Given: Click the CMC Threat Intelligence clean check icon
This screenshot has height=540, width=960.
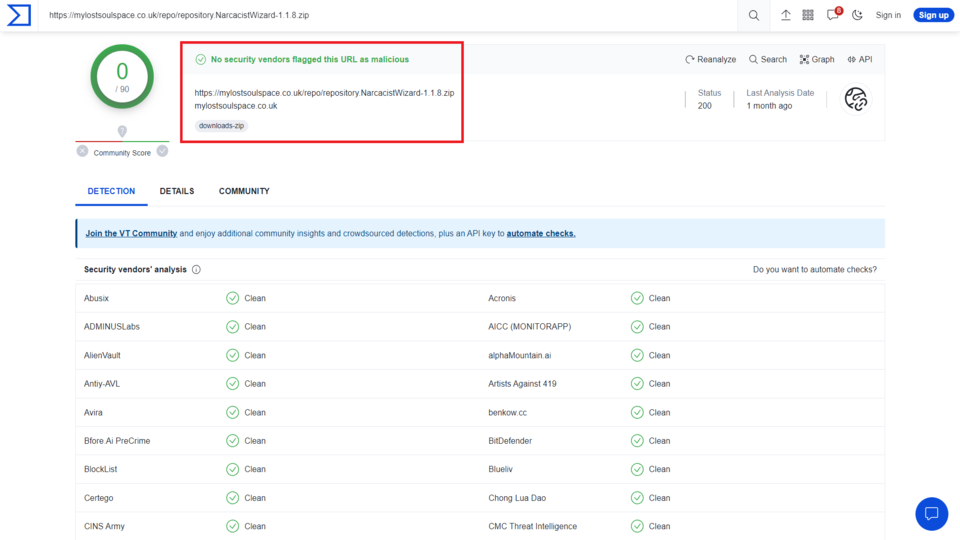Looking at the screenshot, I should coord(637,526).
